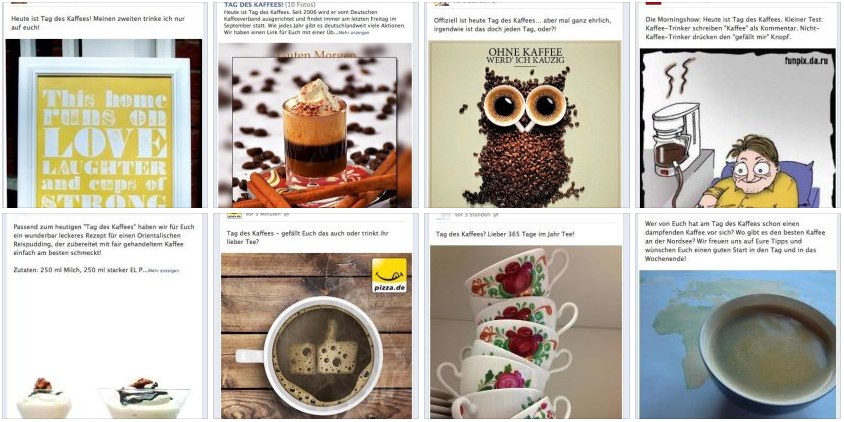Click the thumbs-up symbol in the coffee foam
This screenshot has width=844, height=422.
coord(323,351)
